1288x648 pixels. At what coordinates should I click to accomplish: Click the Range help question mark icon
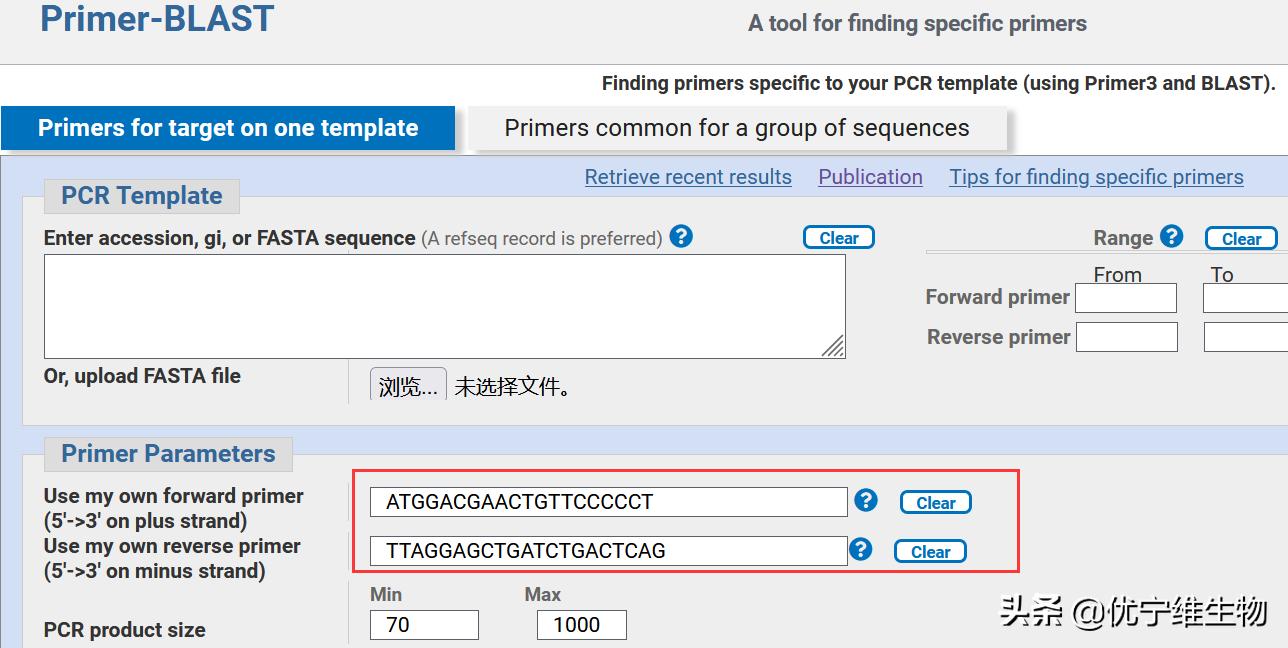[1172, 237]
